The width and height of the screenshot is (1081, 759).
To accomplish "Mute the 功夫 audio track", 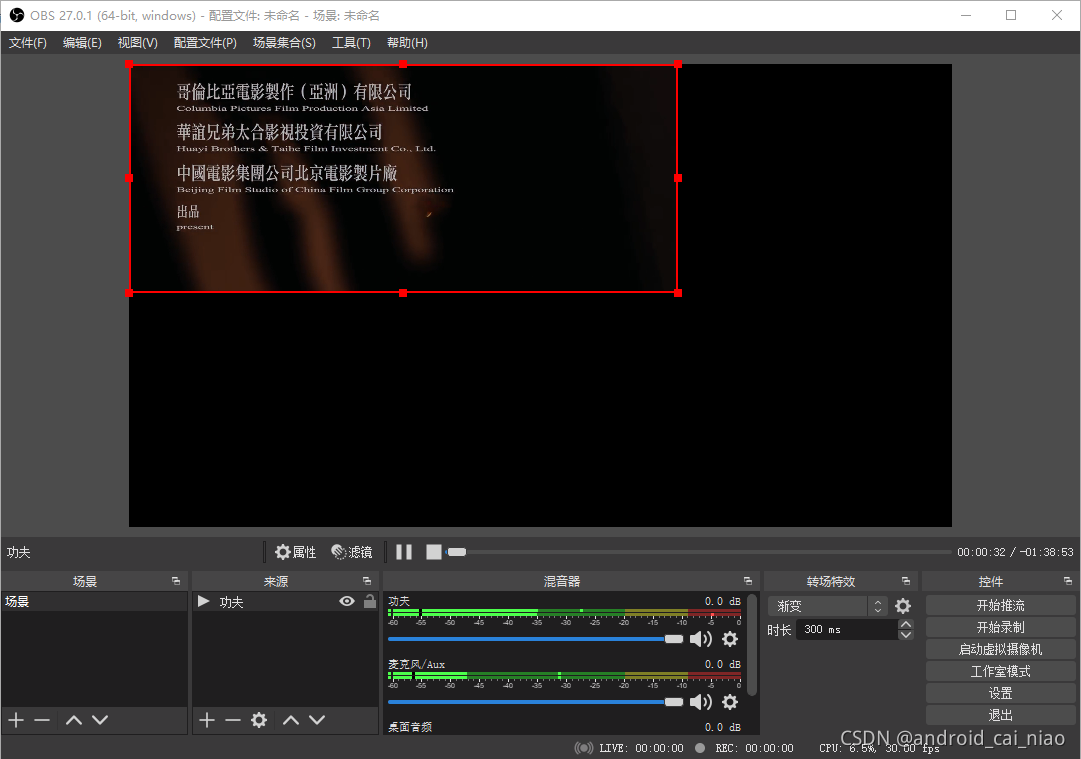I will [700, 639].
